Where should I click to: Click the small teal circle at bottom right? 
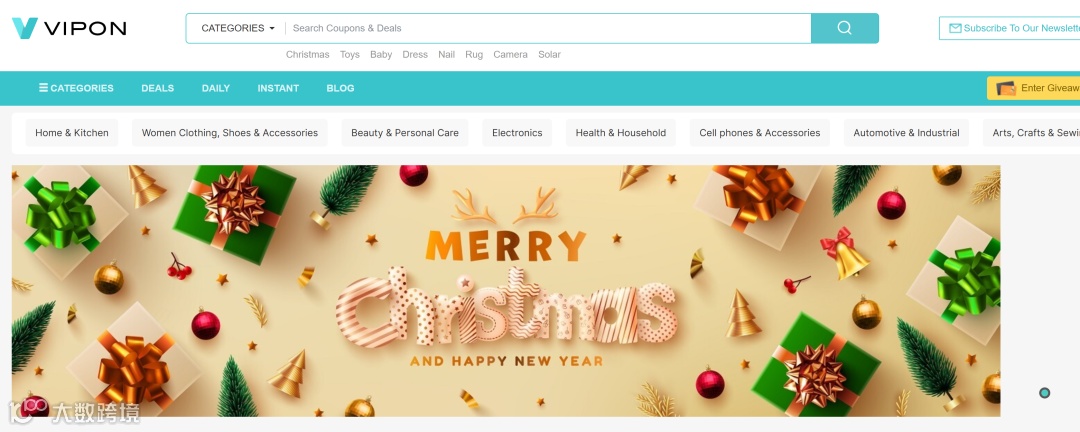coord(1044,393)
